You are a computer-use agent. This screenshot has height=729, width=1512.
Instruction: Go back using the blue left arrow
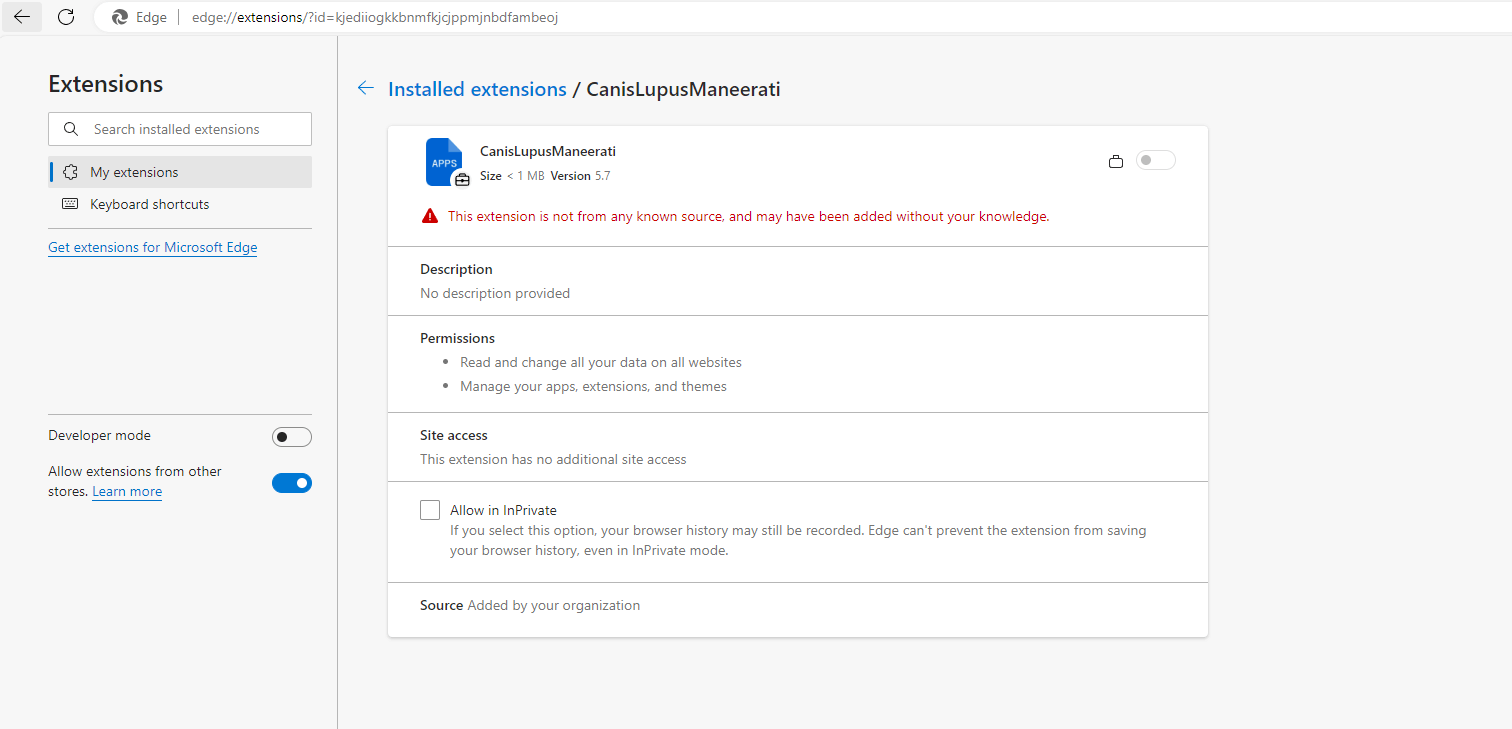(x=366, y=89)
